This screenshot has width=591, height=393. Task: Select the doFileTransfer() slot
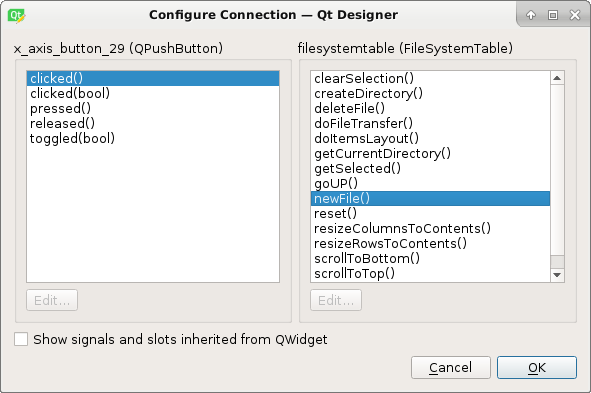430,124
